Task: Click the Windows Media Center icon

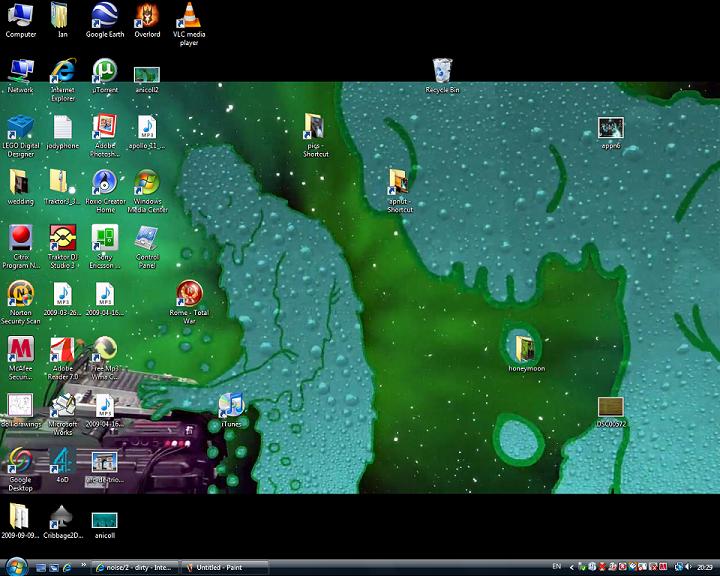Action: pyautogui.click(x=147, y=183)
